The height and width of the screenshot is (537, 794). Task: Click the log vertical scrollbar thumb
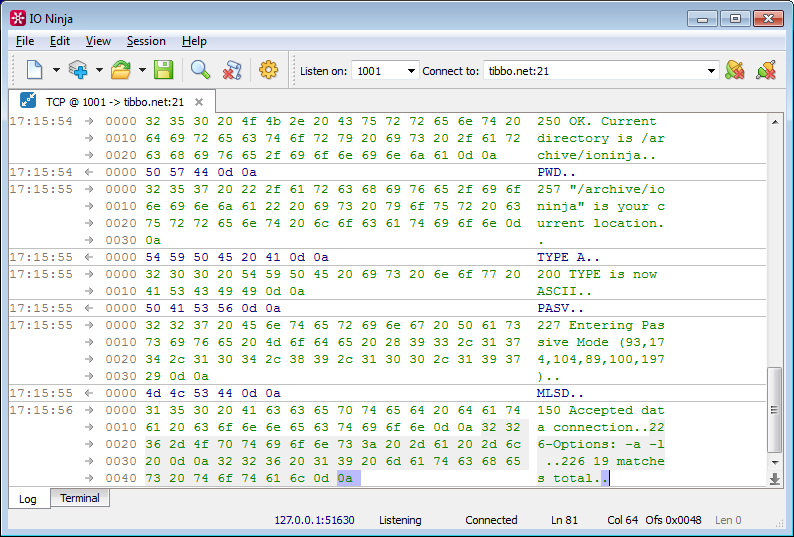775,409
